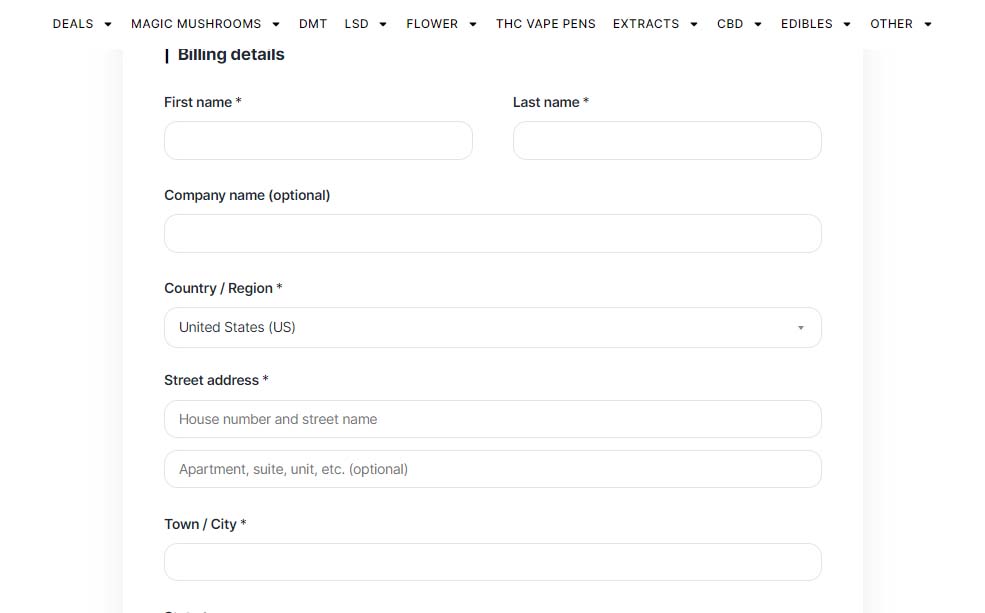Expand the LSD dropdown arrow
Image resolution: width=985 pixels, height=613 pixels.
click(x=383, y=24)
